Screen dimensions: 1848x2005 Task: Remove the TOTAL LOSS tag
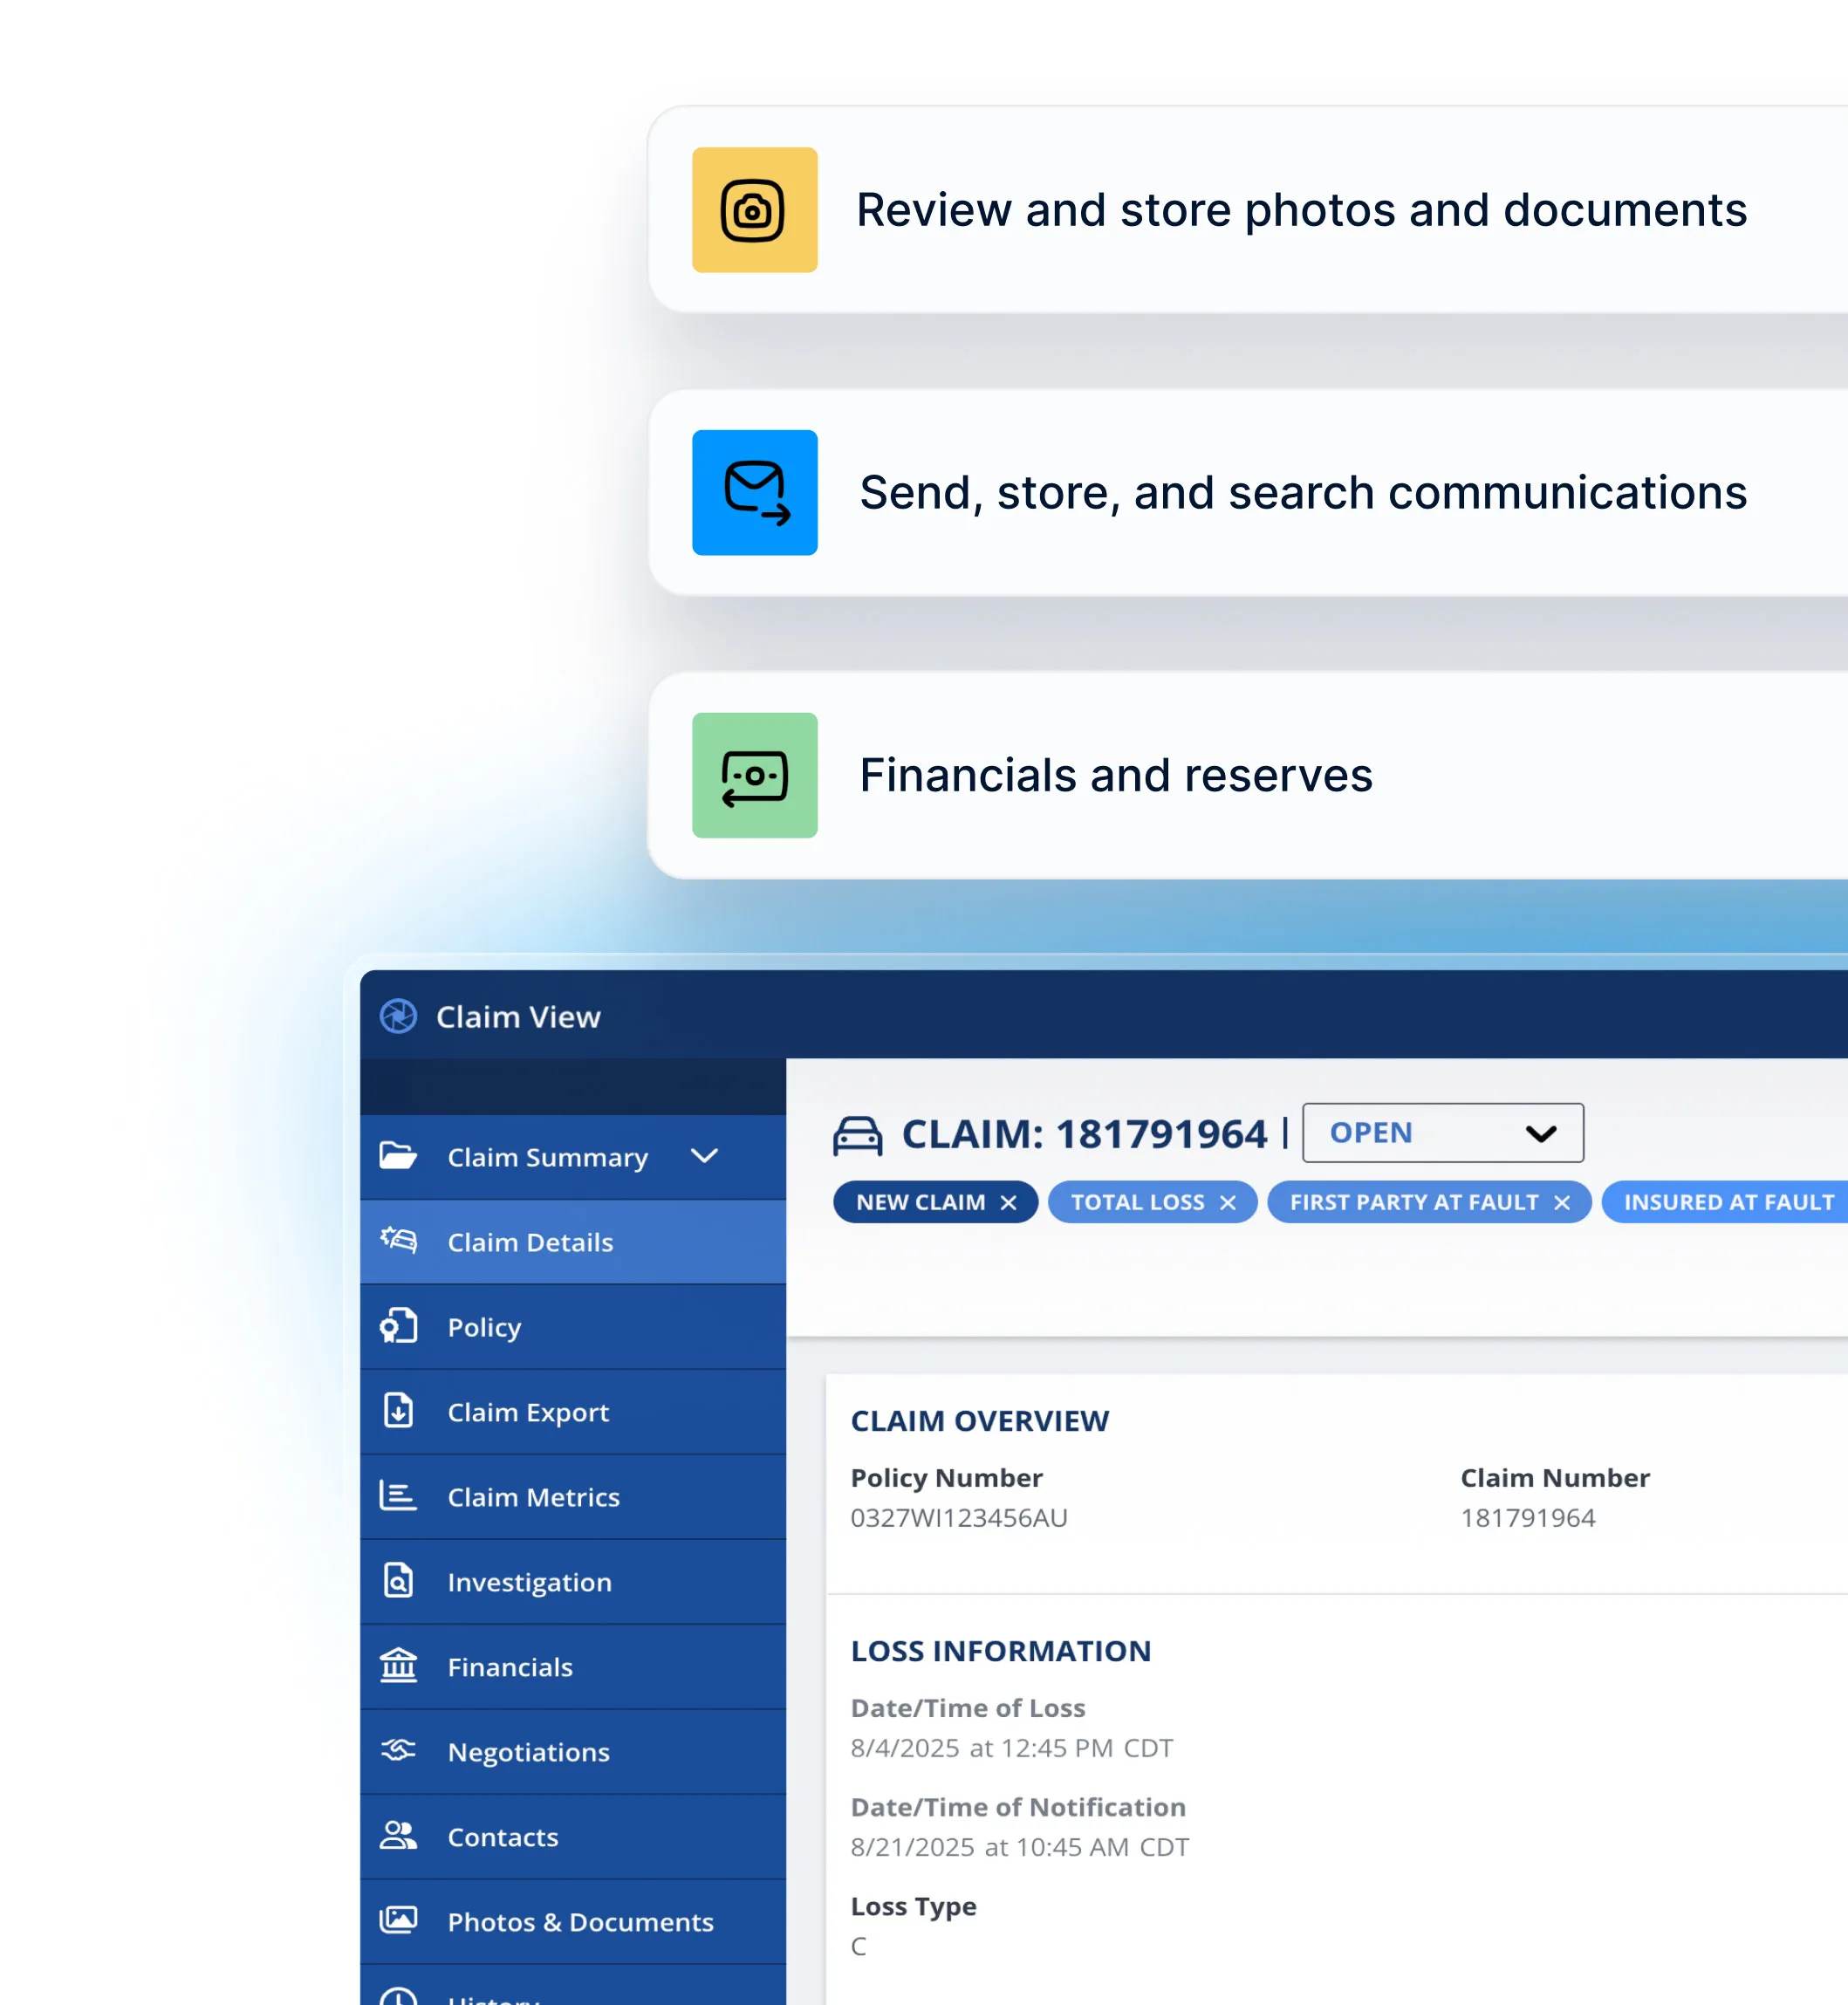1227,1202
